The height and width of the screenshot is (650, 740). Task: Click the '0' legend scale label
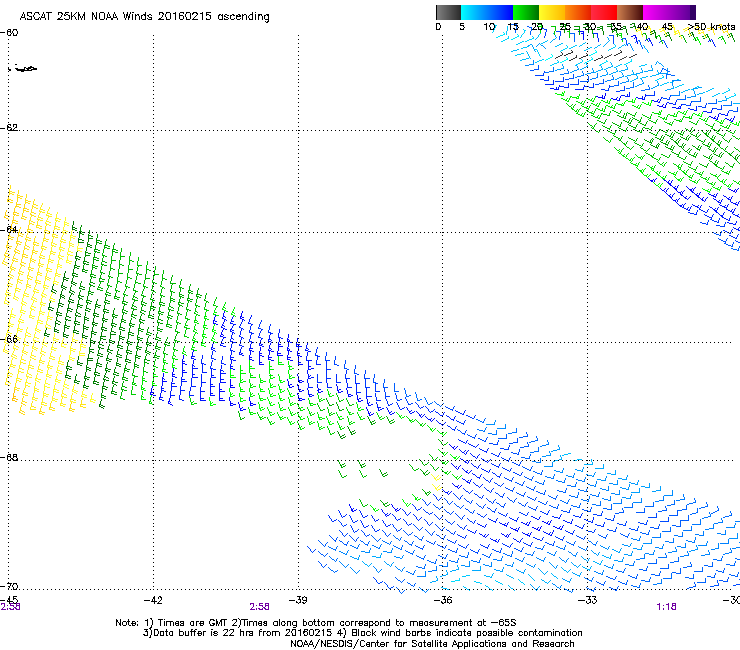[438, 27]
